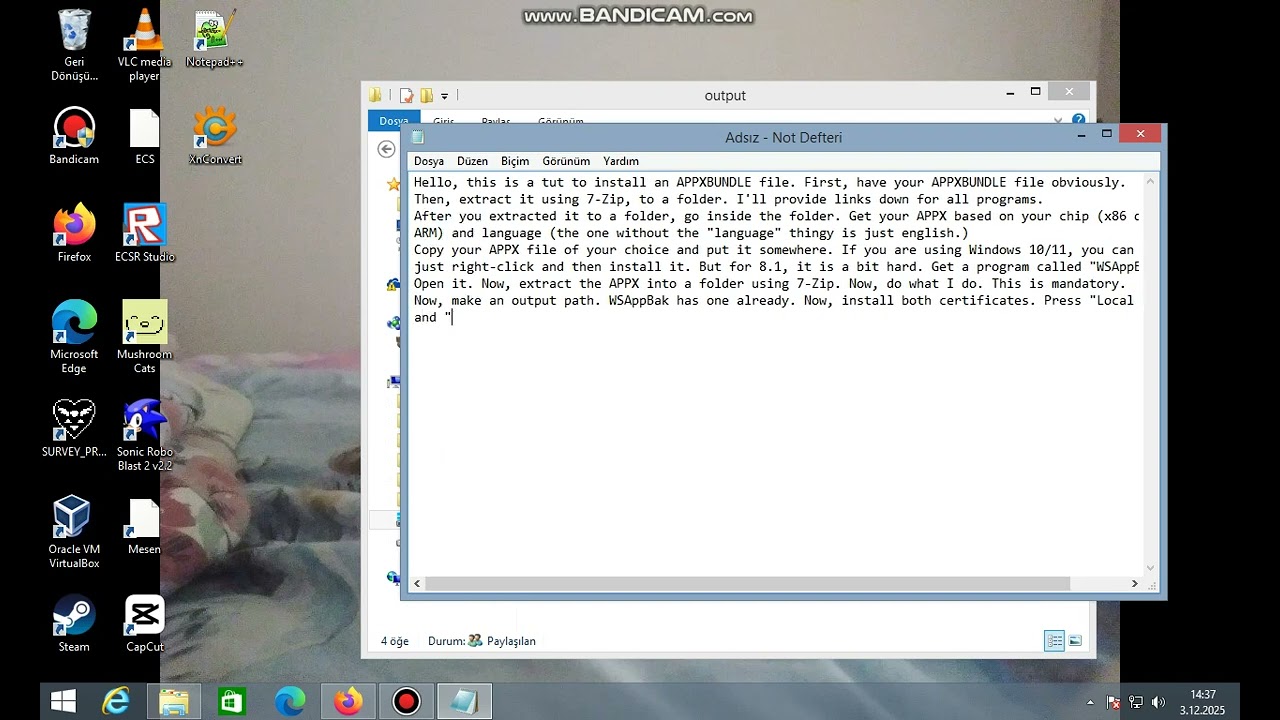Click Explorer status text "4 öğe"
This screenshot has width=1280, height=720.
(x=394, y=641)
